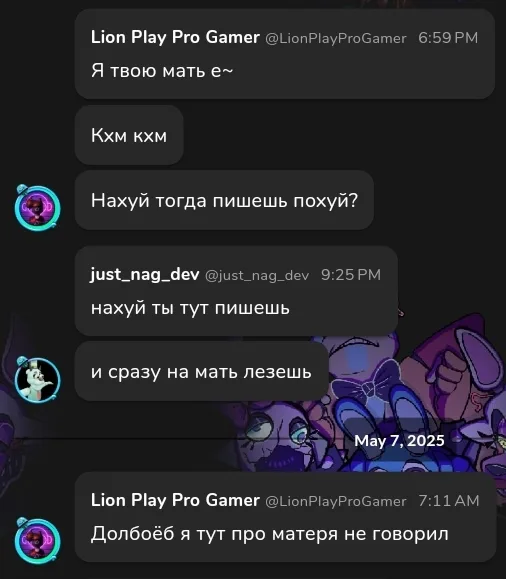The height and width of the screenshot is (579, 506).
Task: Open the Lion Play Pro Gamer name at 7:11 AM
Action: (175, 500)
